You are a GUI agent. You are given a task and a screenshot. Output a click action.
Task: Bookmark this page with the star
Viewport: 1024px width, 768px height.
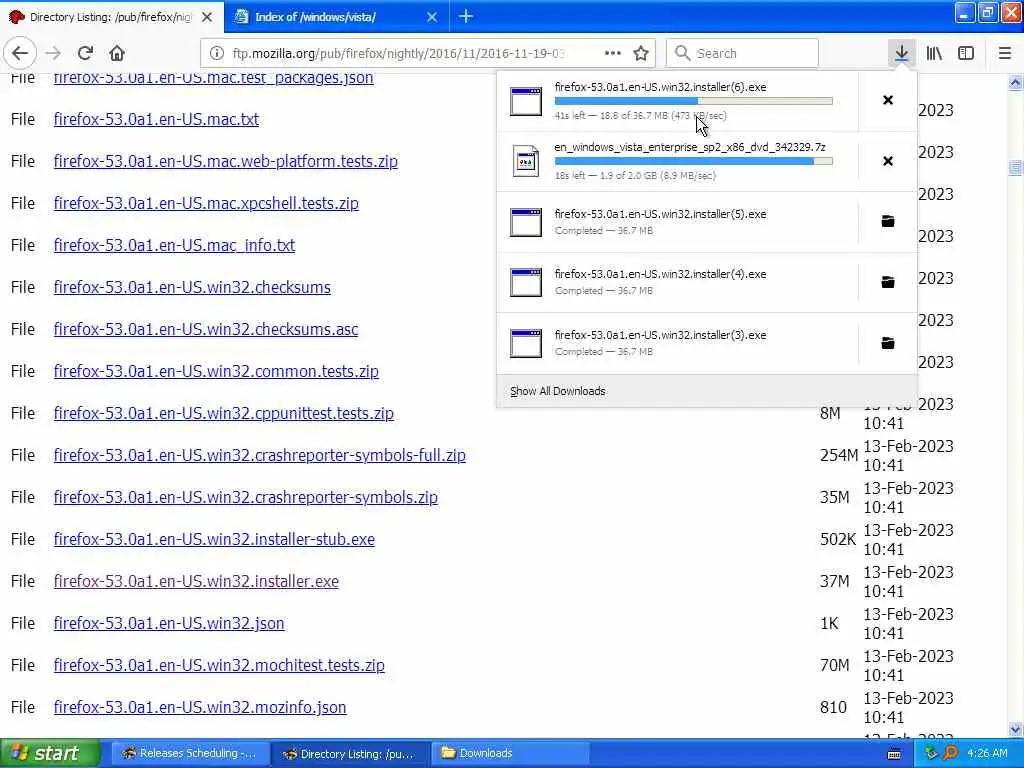click(641, 53)
